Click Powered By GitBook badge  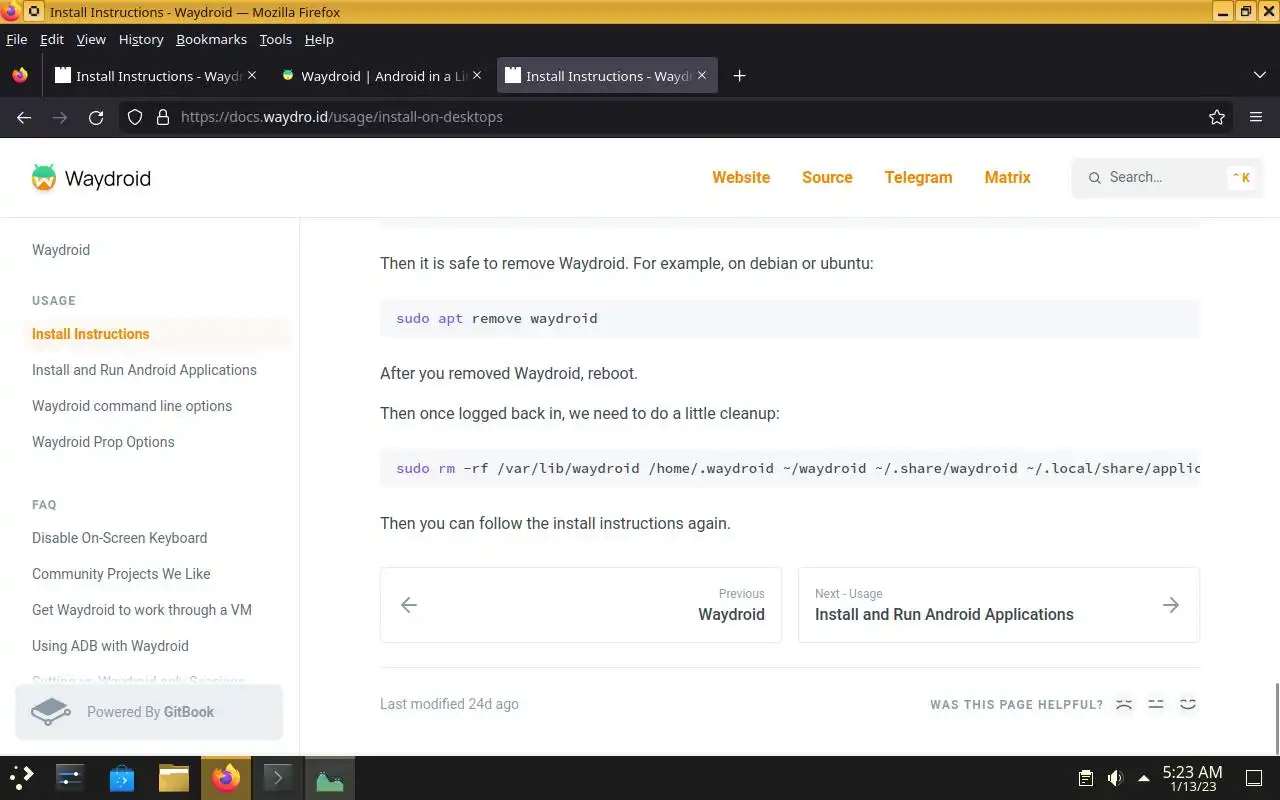click(149, 712)
